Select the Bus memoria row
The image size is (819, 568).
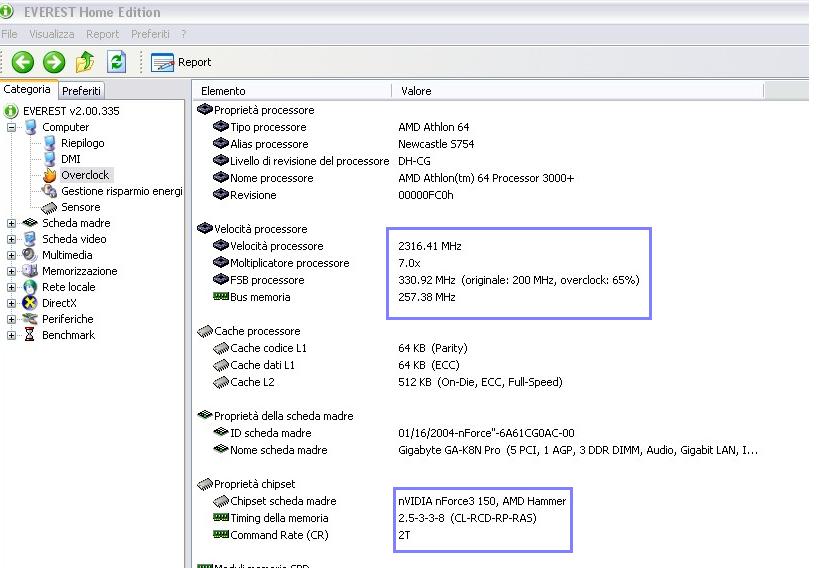click(x=334, y=297)
